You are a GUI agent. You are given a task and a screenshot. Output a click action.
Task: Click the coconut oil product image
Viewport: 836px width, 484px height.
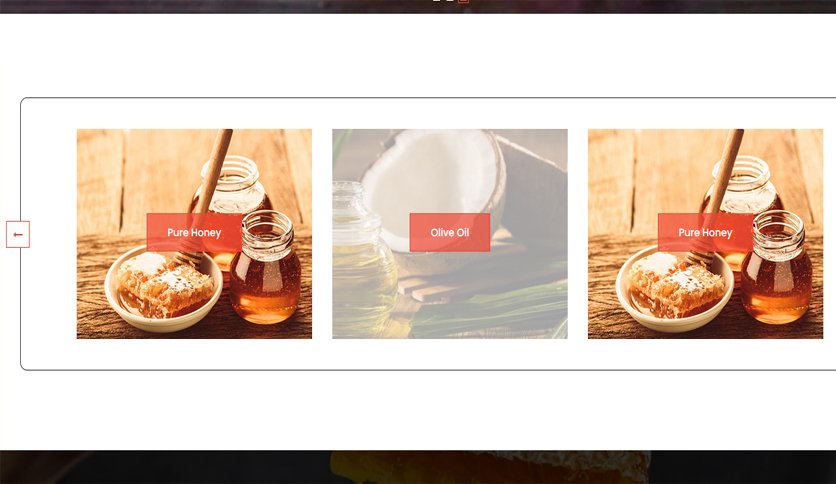point(449,233)
